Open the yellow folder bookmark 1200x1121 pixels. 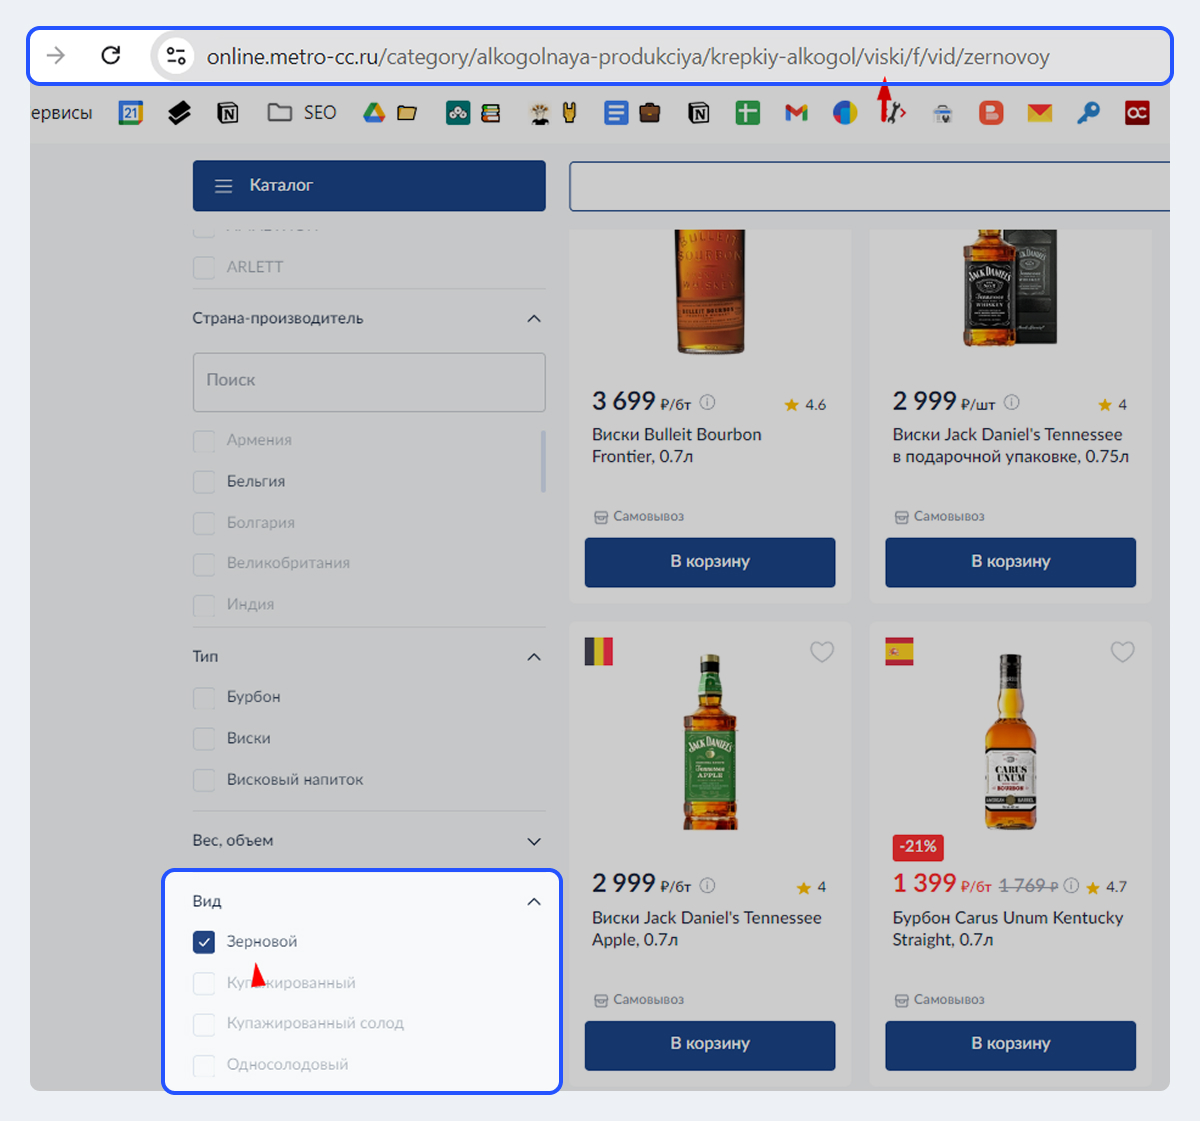click(407, 113)
